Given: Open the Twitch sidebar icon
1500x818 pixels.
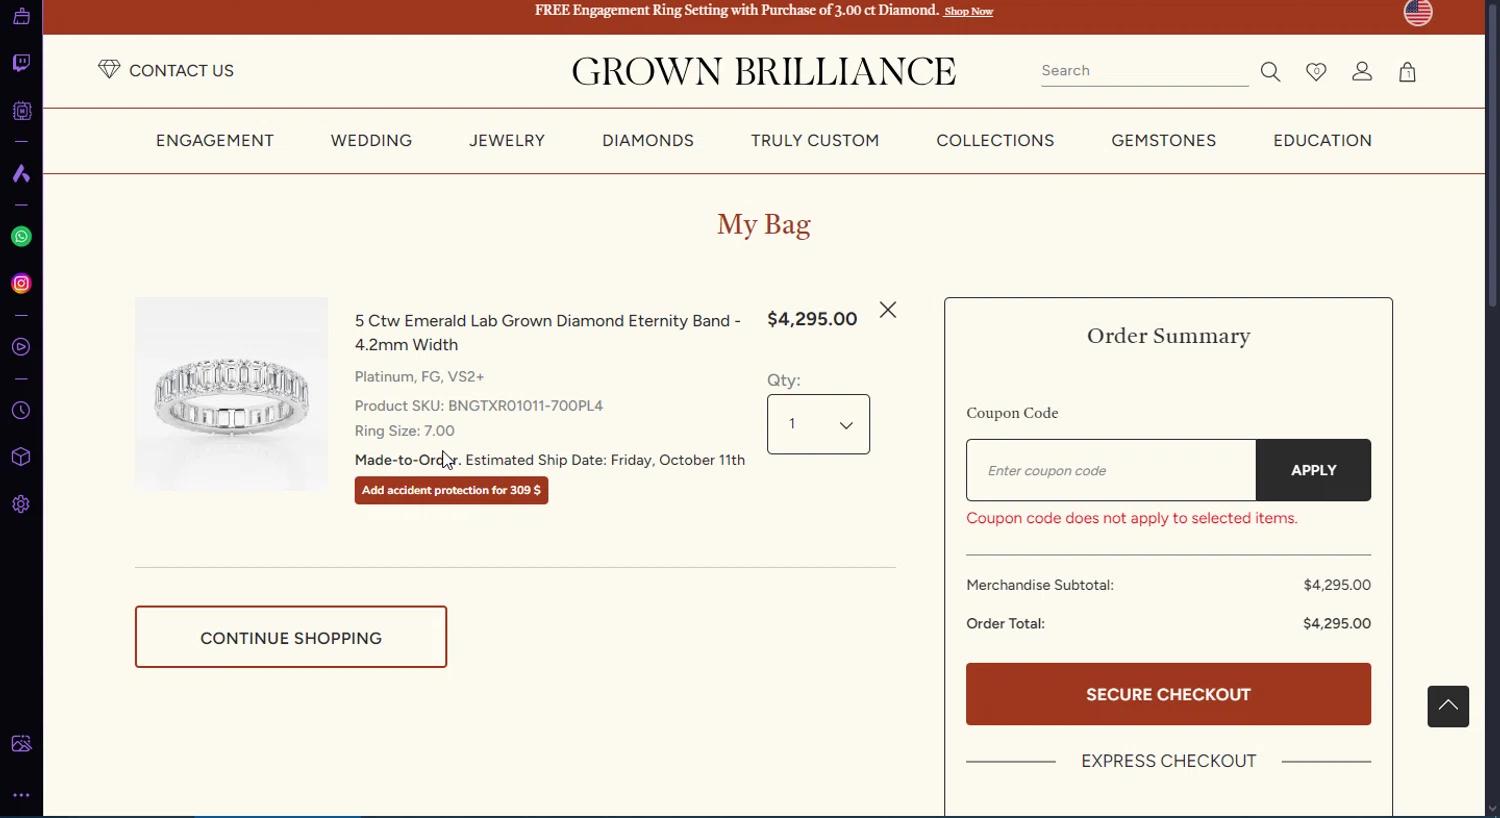Looking at the screenshot, I should [x=21, y=63].
